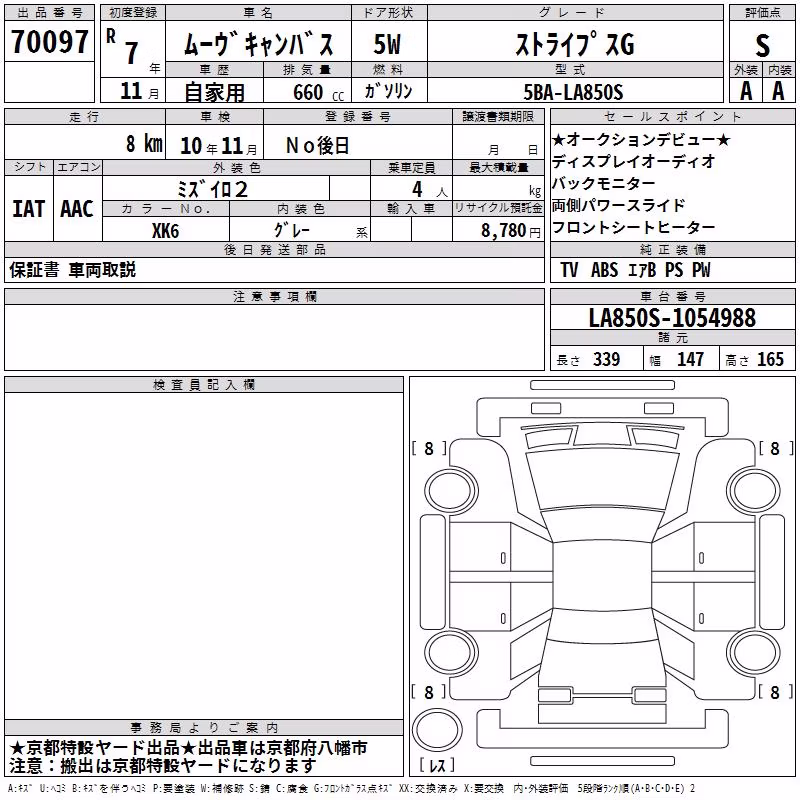The height and width of the screenshot is (800, 800).
Task: Click the 車検 expiry 10年11月
Action: [x=219, y=146]
